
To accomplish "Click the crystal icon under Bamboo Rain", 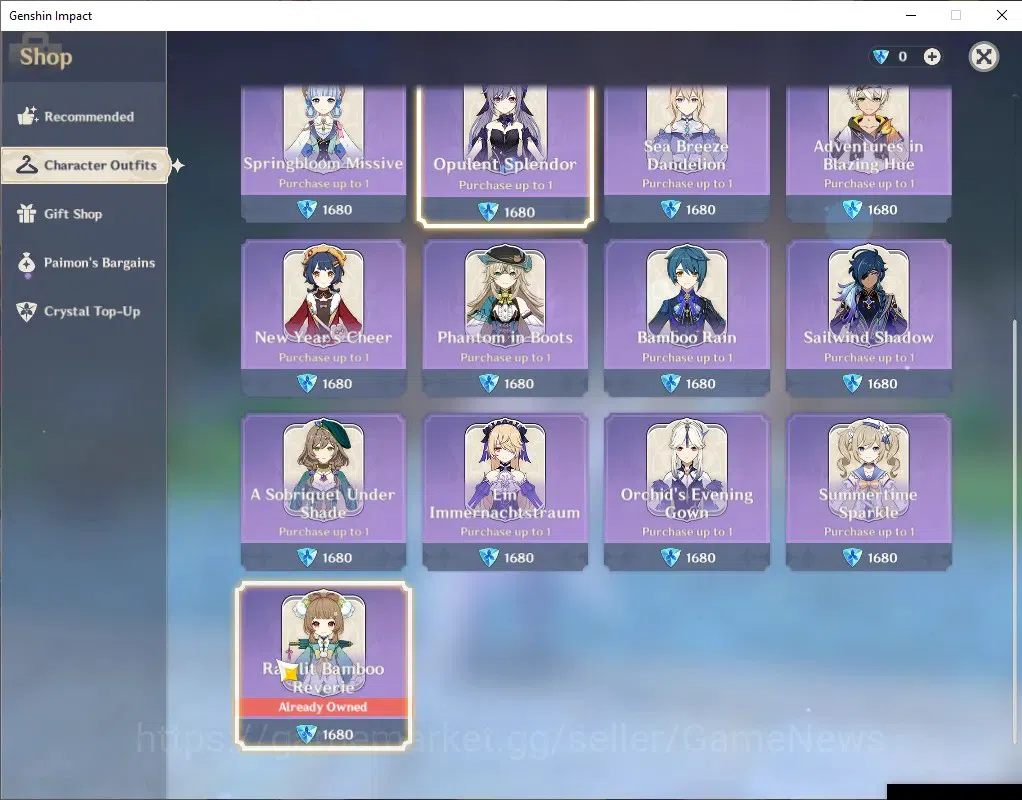I will click(x=671, y=383).
